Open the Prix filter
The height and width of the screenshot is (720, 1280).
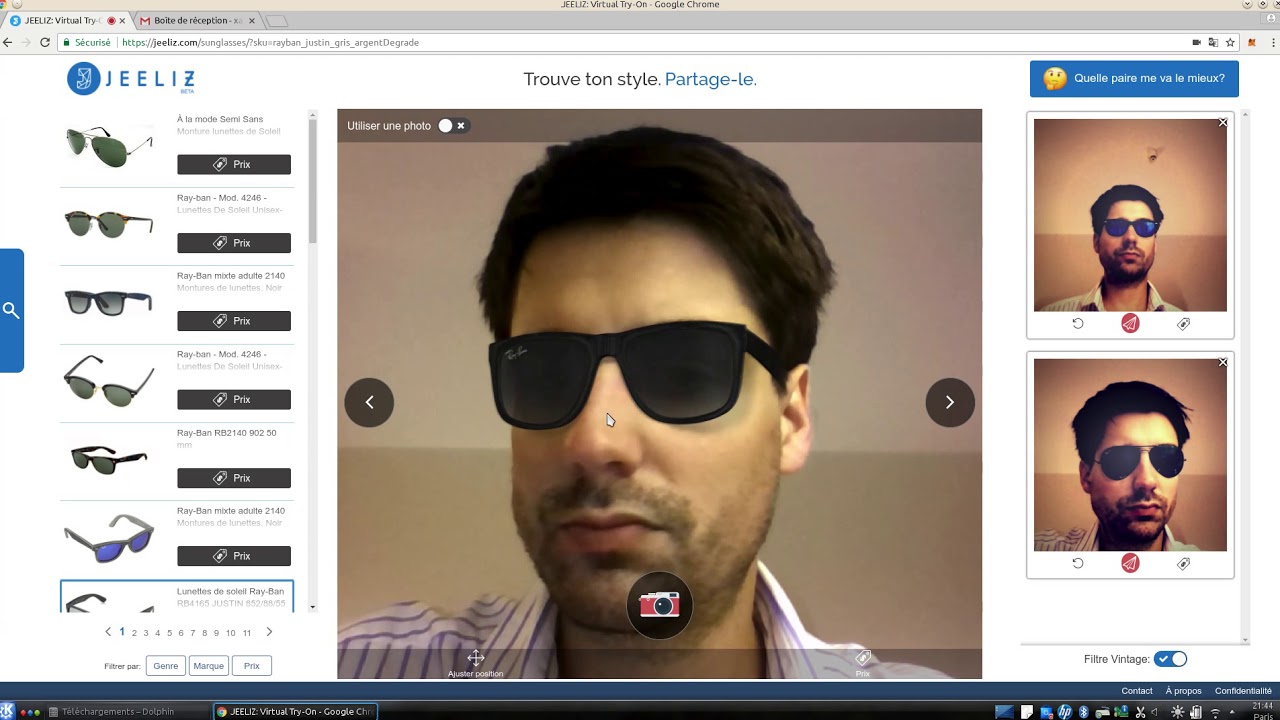(x=252, y=666)
